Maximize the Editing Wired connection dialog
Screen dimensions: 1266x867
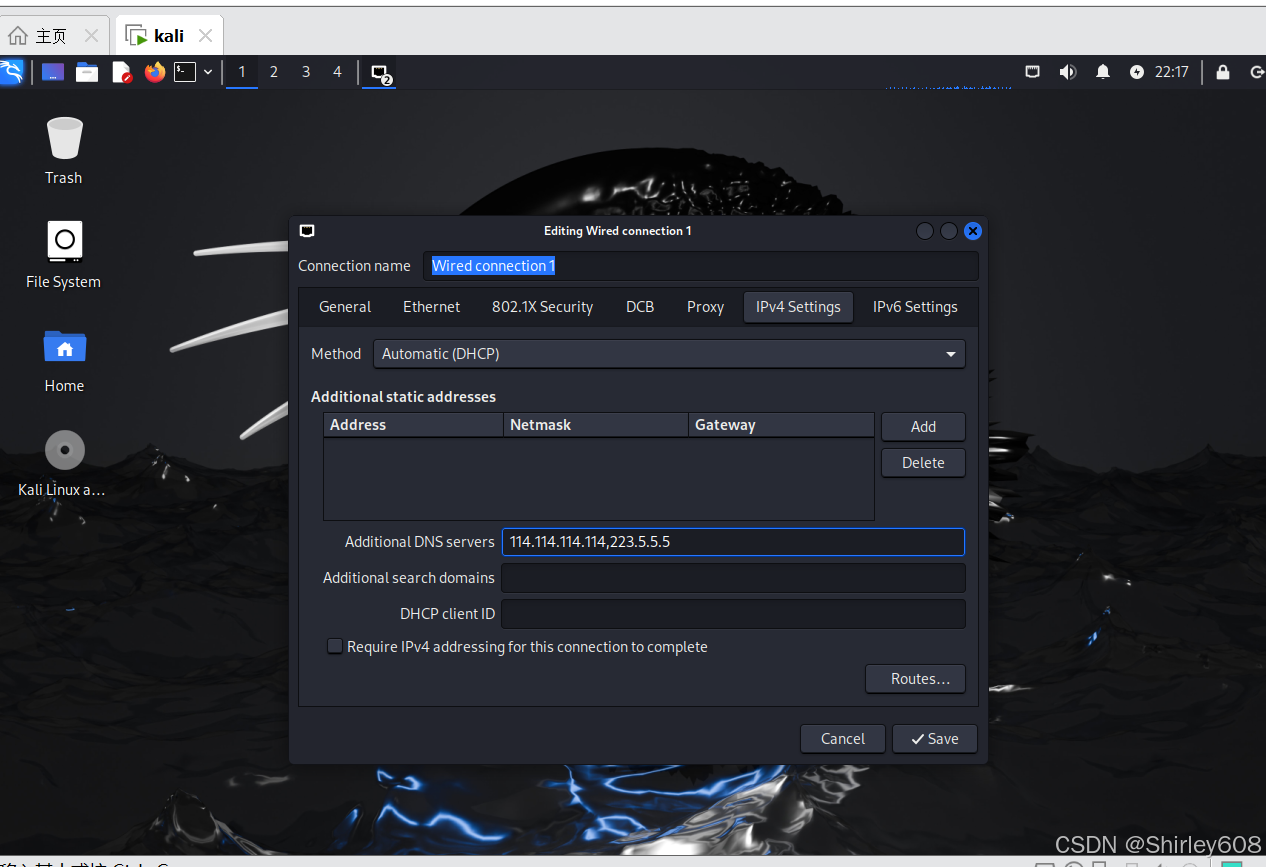(949, 231)
